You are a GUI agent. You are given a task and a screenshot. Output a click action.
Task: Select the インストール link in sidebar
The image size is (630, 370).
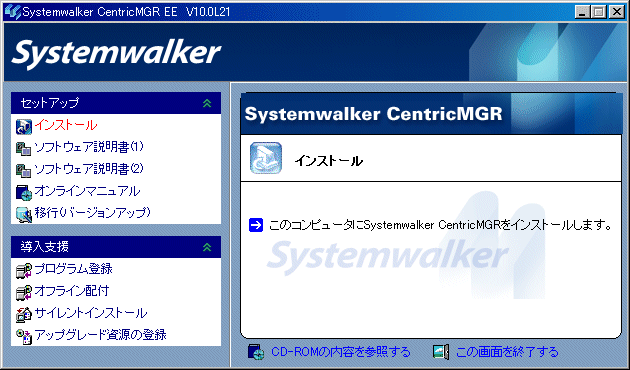(65, 125)
